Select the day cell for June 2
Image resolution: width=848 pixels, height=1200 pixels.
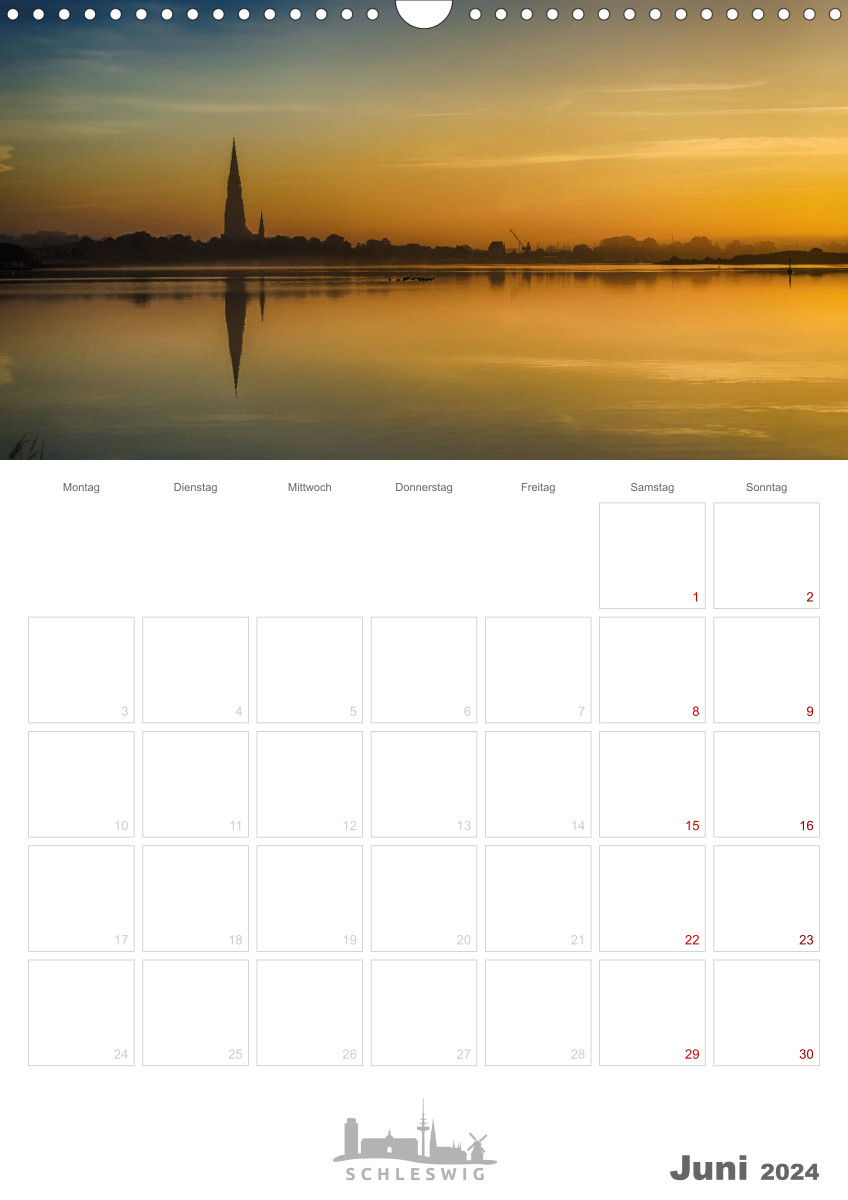tap(766, 555)
